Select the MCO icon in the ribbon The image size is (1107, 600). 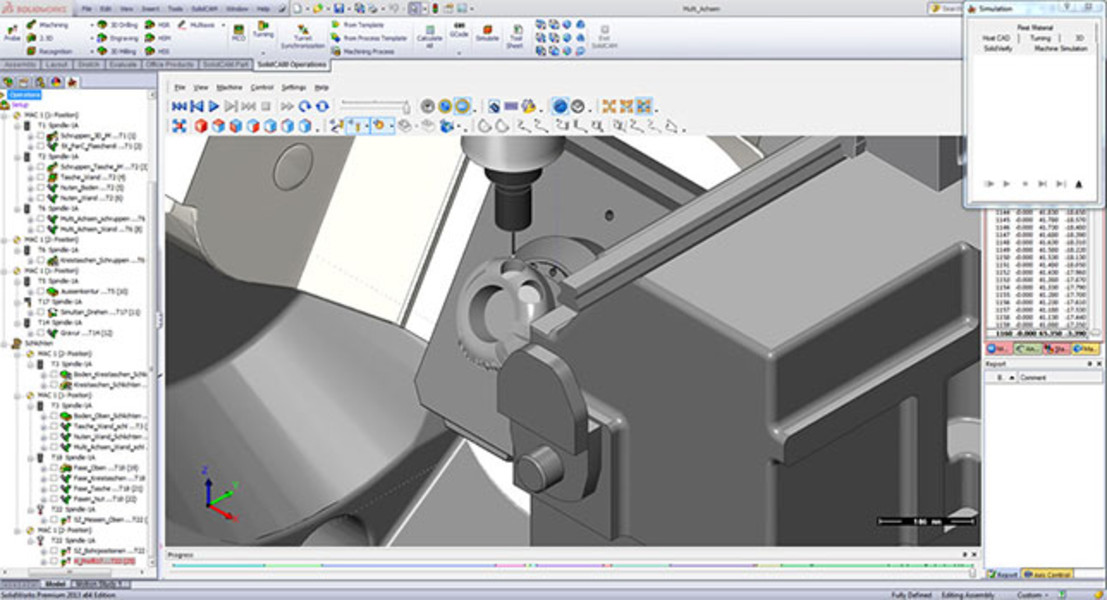(237, 27)
